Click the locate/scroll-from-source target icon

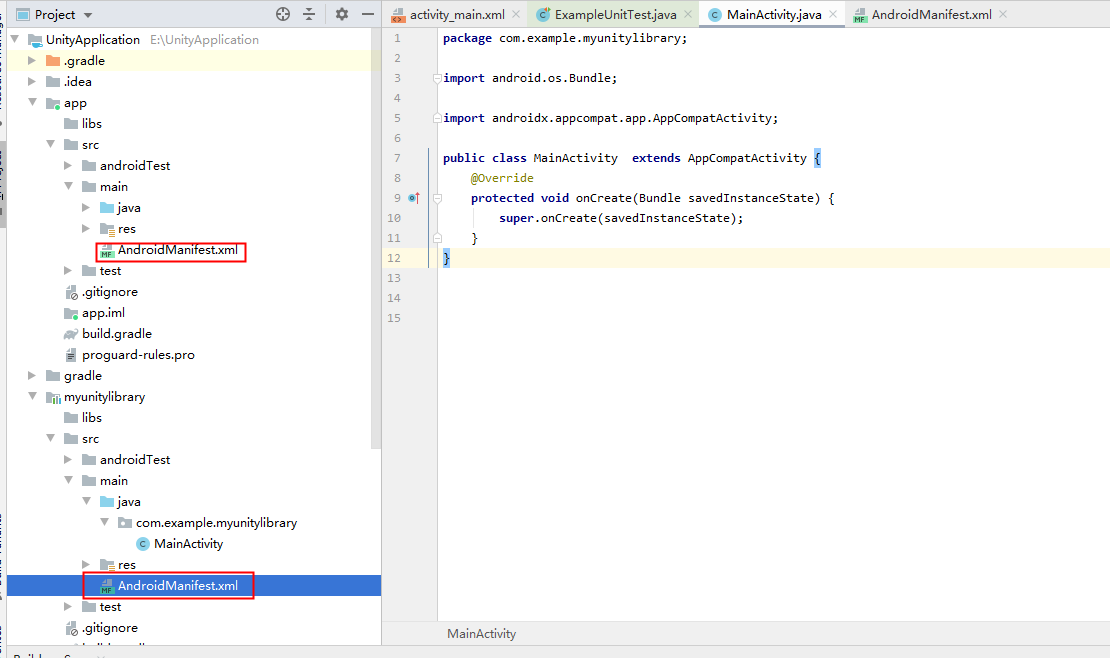(282, 14)
